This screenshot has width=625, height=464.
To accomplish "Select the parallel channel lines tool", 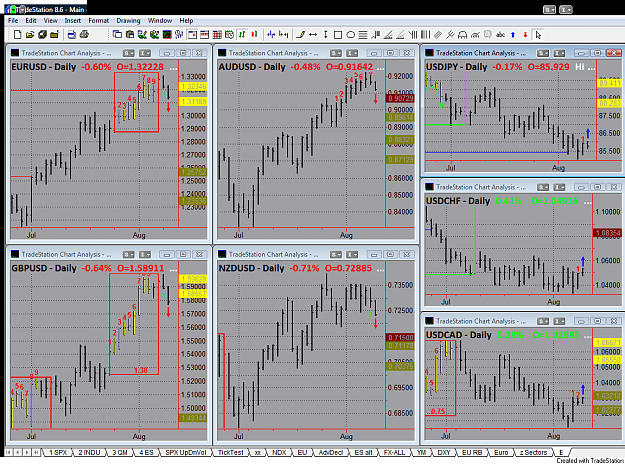I will coord(438,35).
